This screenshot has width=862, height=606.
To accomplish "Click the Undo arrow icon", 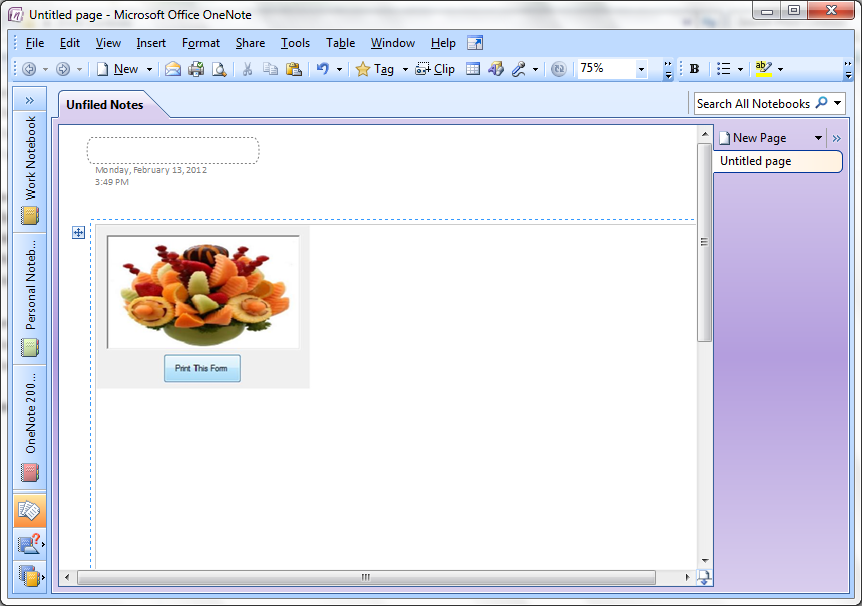I will (x=323, y=69).
